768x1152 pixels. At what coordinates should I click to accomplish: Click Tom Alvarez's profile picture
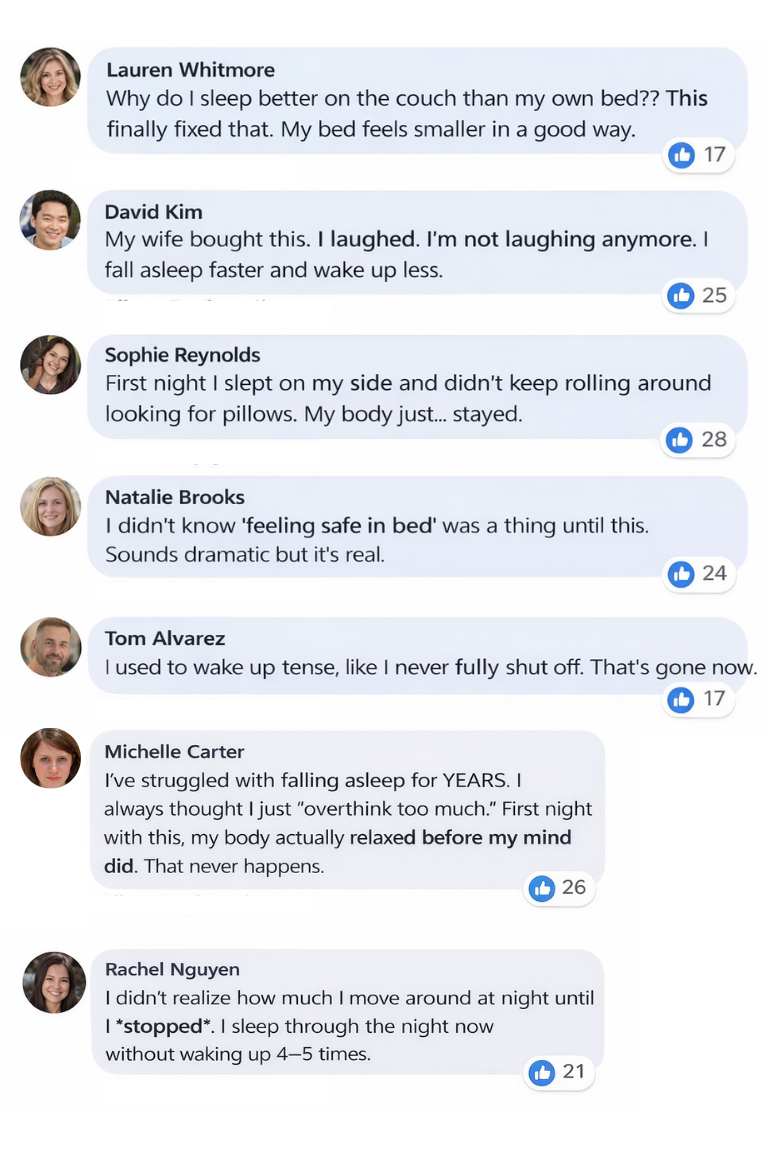[50, 647]
